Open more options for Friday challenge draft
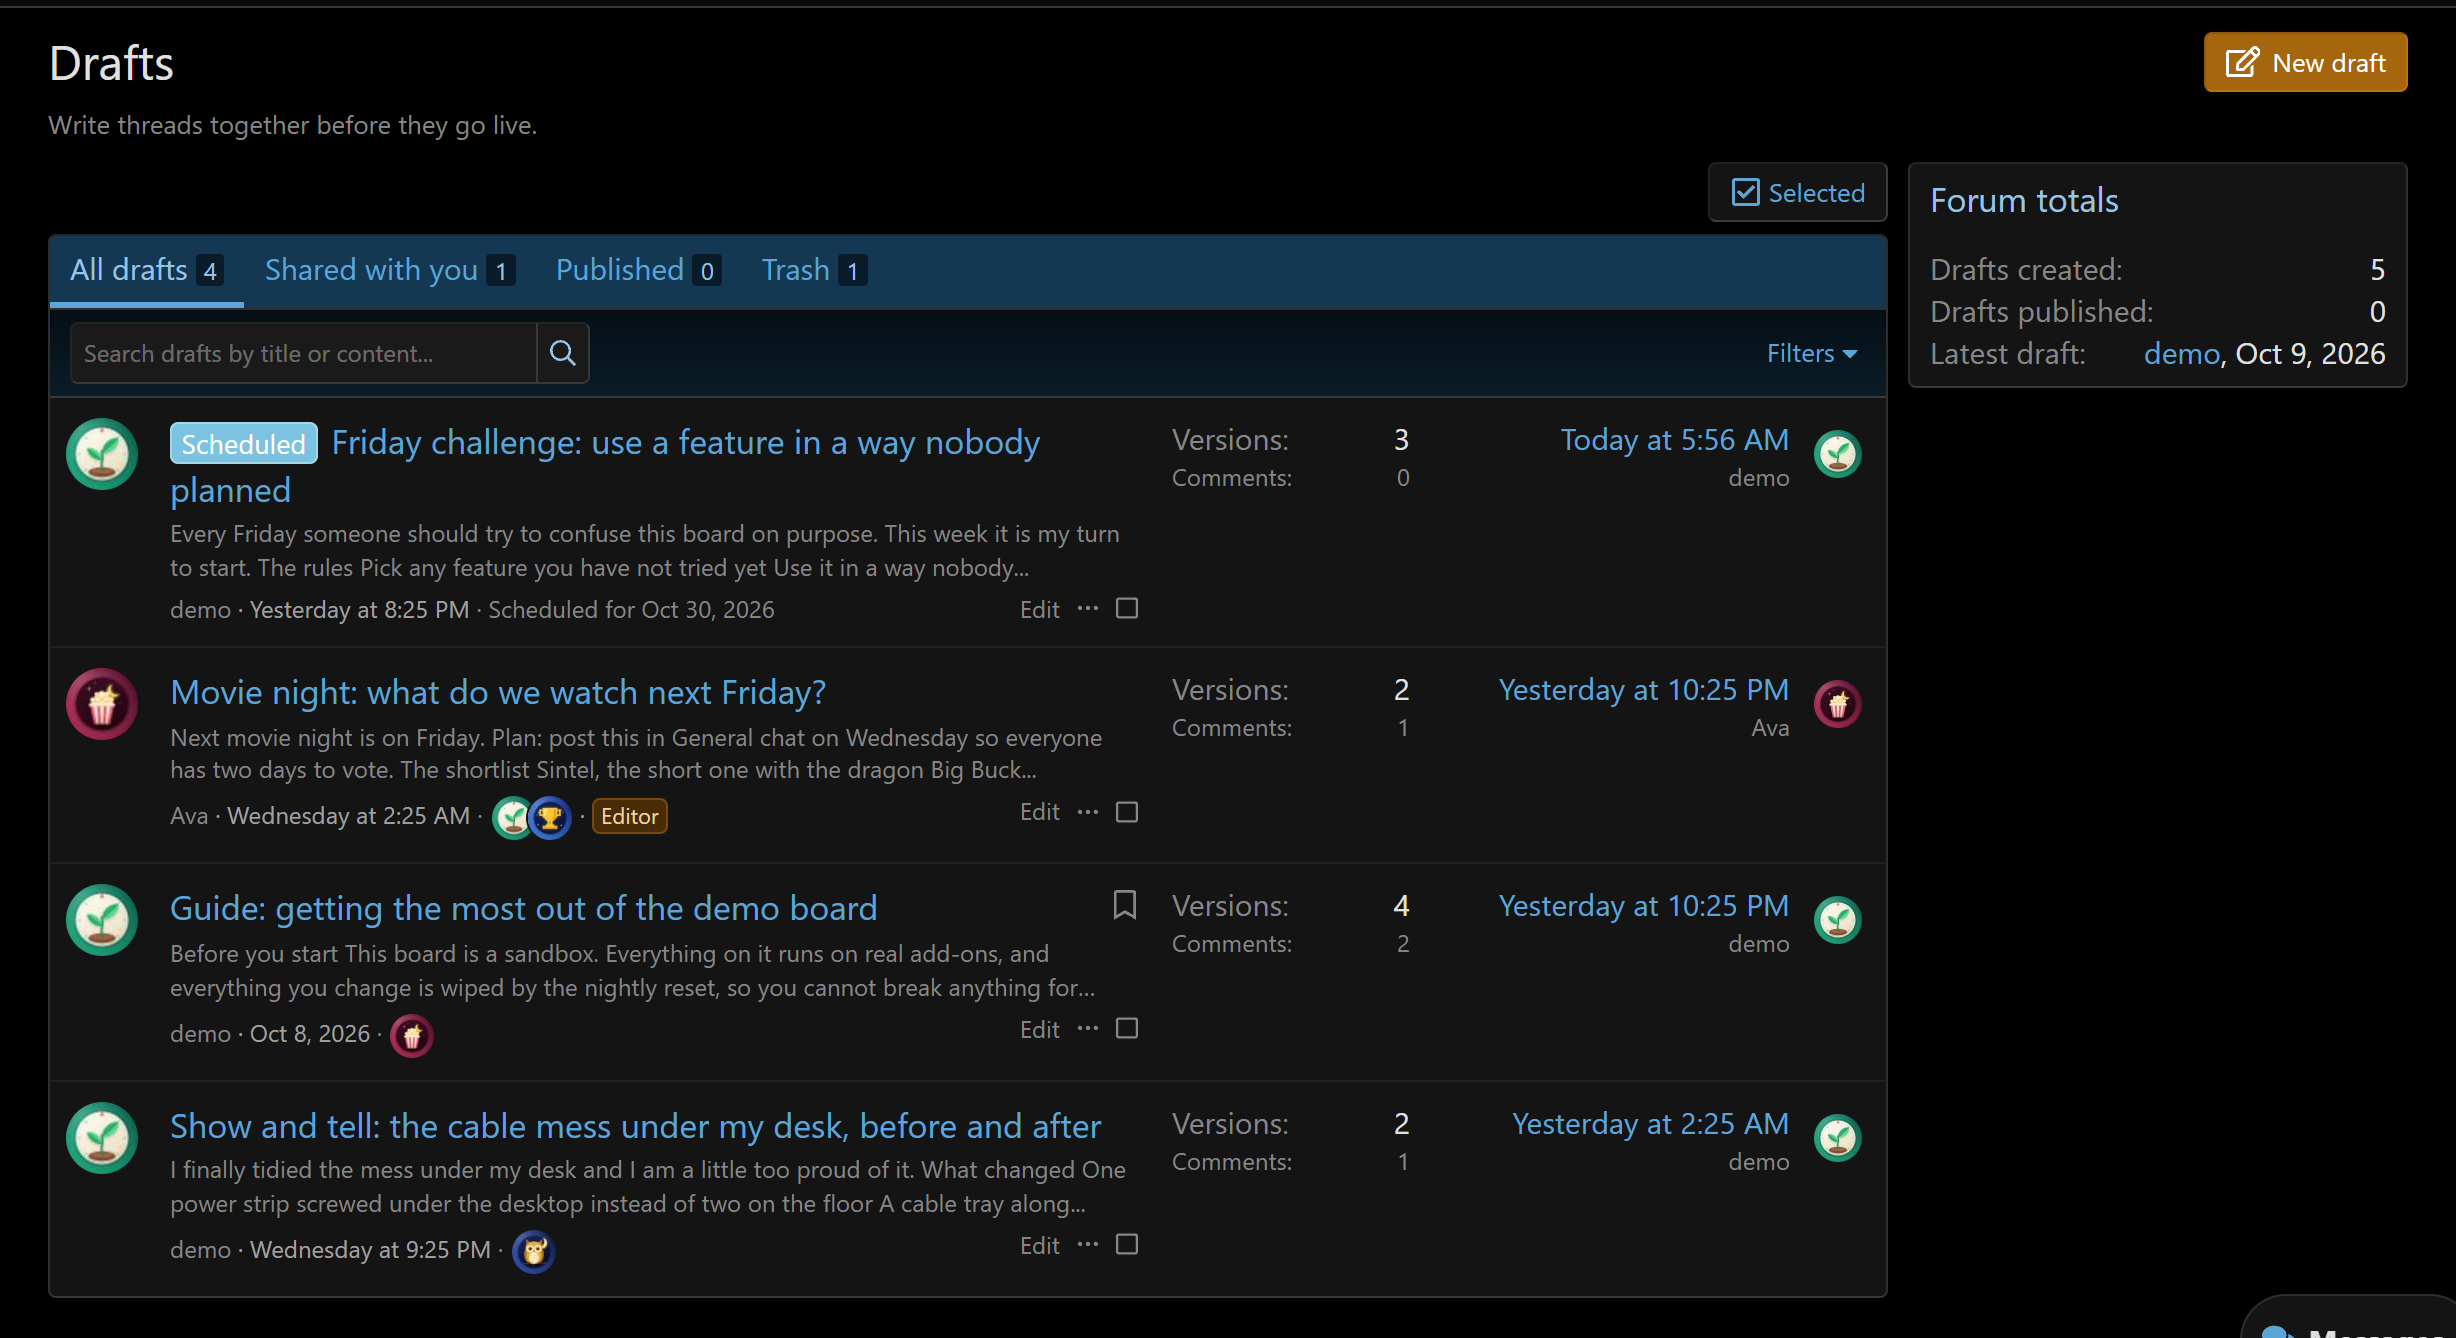This screenshot has height=1338, width=2456. pos(1088,609)
